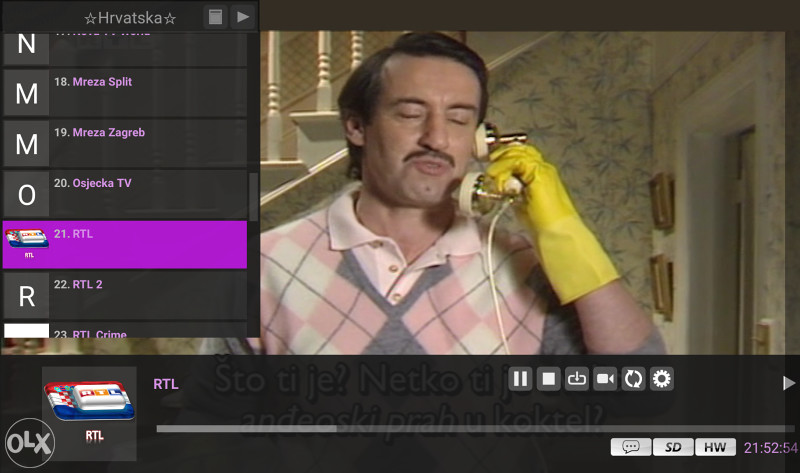
Task: Select channel 23. RTL Crime
Action: (x=125, y=330)
